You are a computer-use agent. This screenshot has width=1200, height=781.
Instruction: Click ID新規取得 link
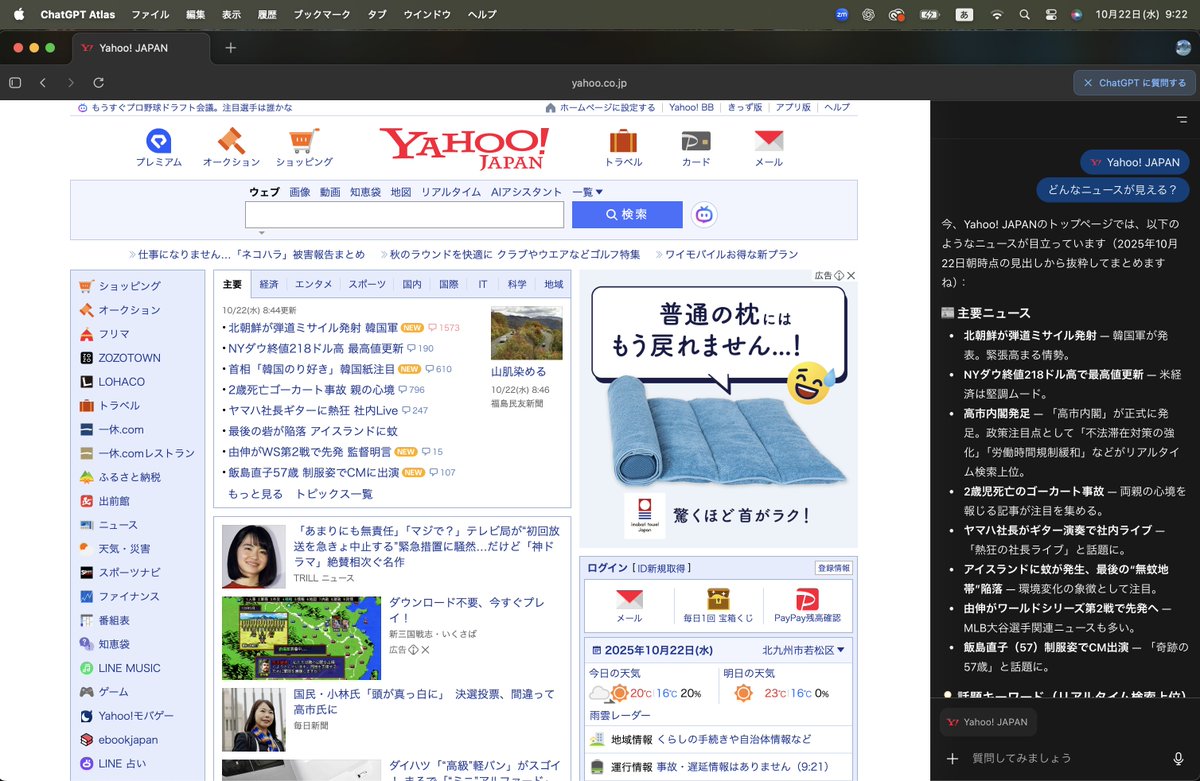coord(662,568)
